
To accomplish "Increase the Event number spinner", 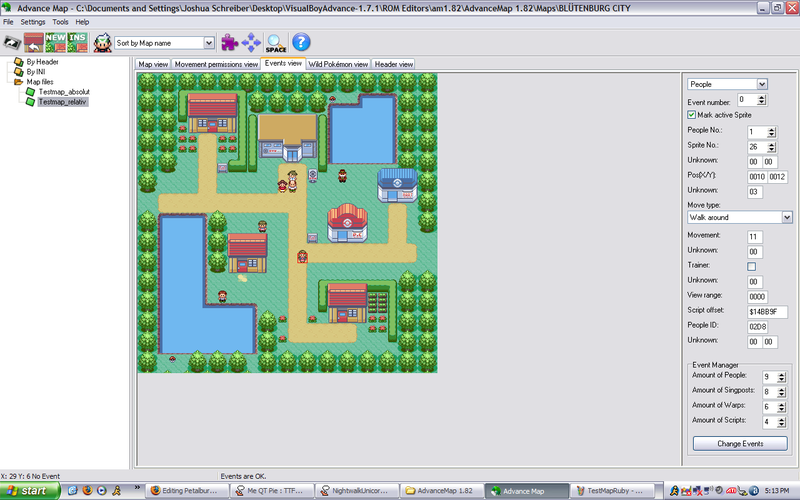I will tap(761, 97).
